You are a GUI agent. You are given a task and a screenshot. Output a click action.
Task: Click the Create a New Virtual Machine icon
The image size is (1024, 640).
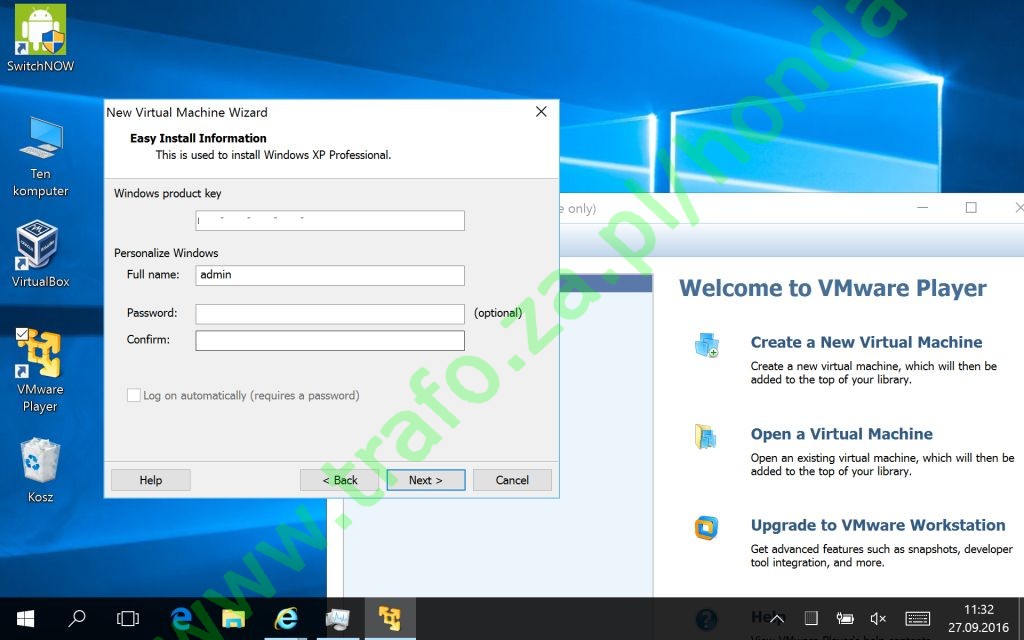[x=707, y=344]
